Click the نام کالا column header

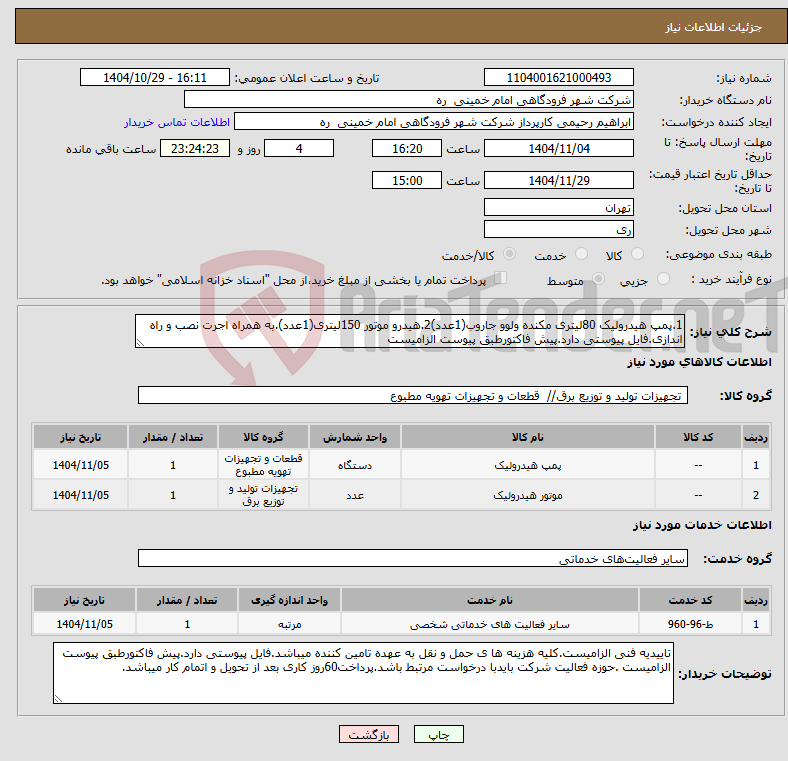point(528,437)
